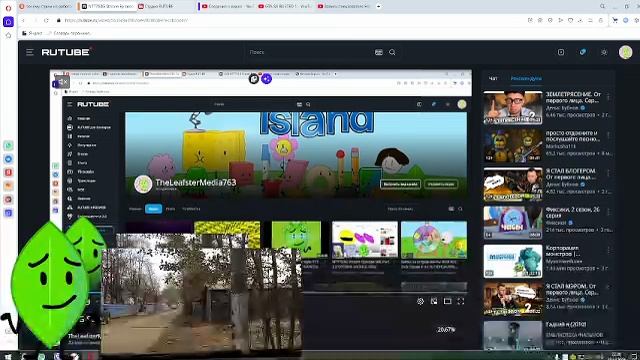Open the on-screen keyboard icon in search
Viewport: 640px width, 360px height.
379,52
